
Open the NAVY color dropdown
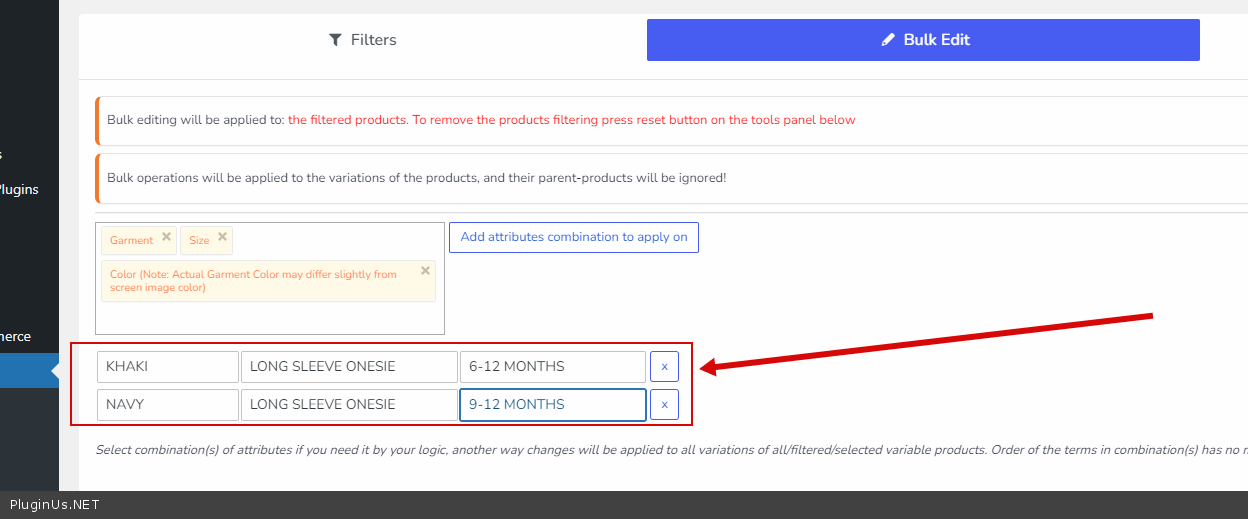[x=168, y=405]
